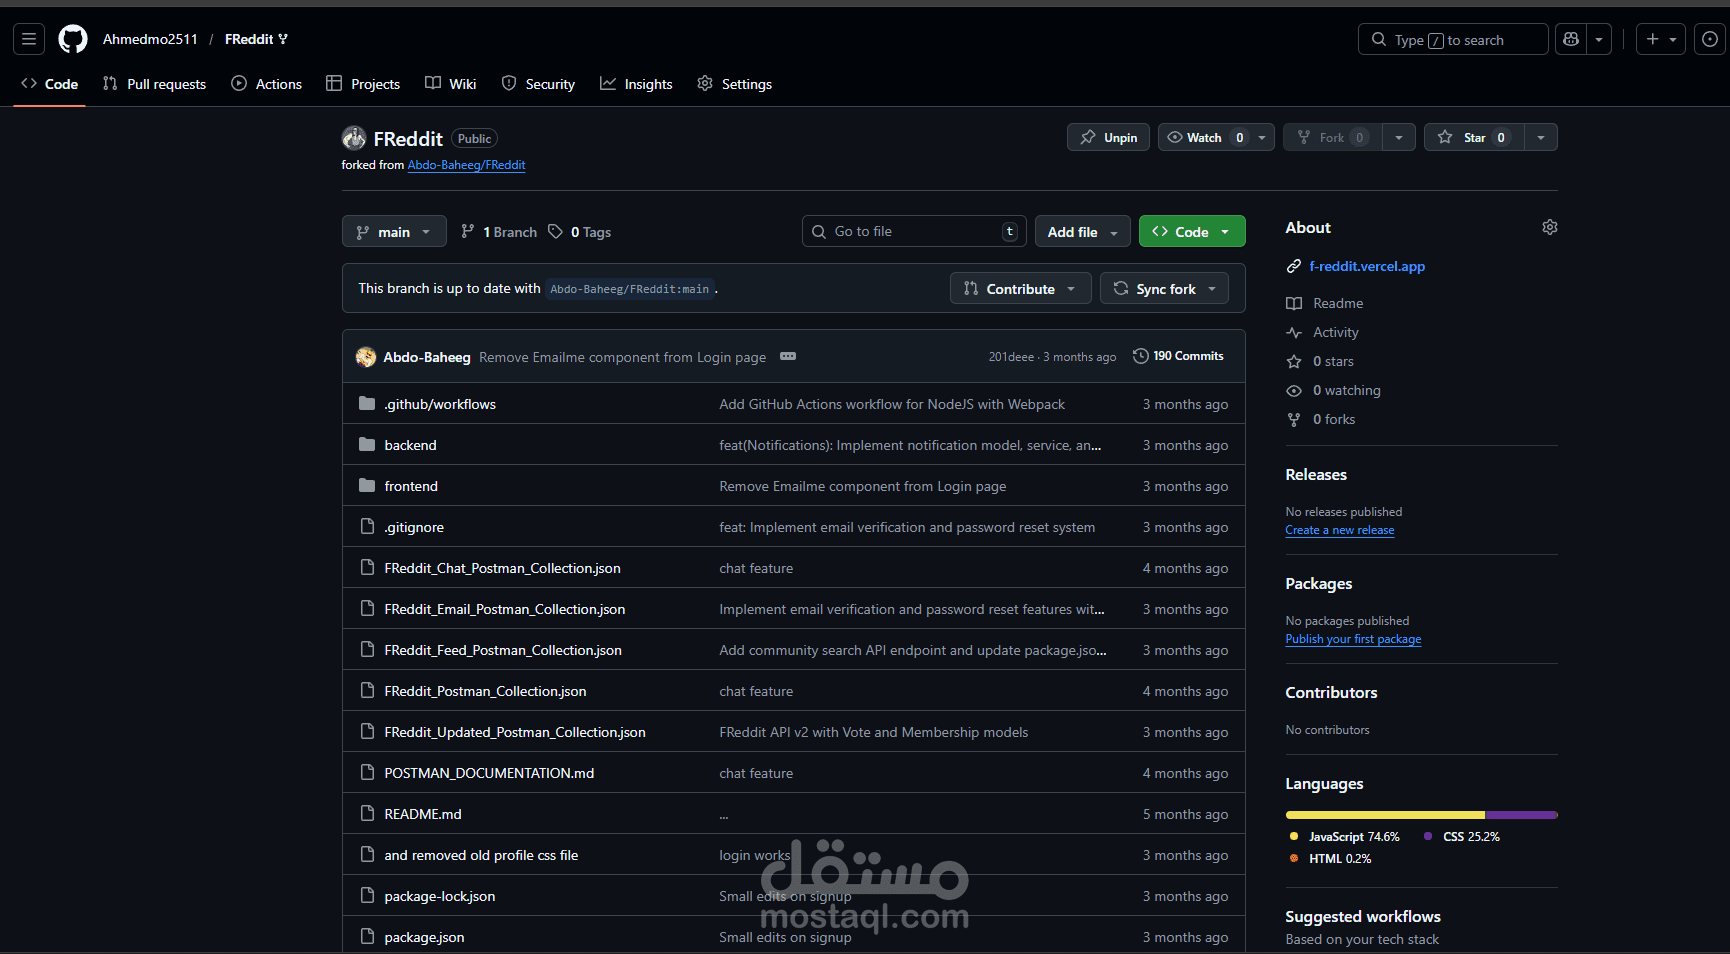
Task: Switch to the Actions tab
Action: [266, 84]
